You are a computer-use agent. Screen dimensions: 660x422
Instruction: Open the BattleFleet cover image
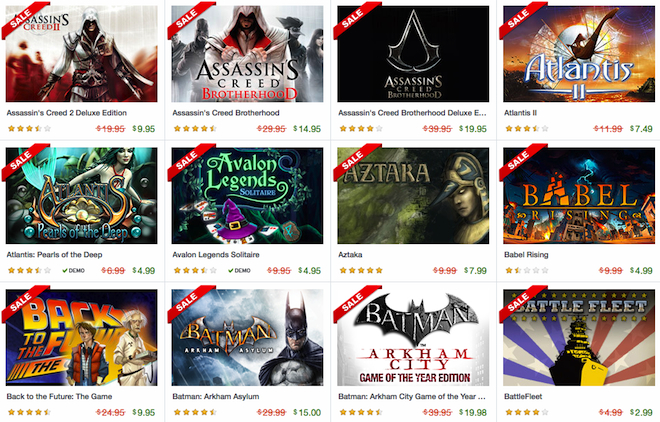pyautogui.click(x=579, y=337)
